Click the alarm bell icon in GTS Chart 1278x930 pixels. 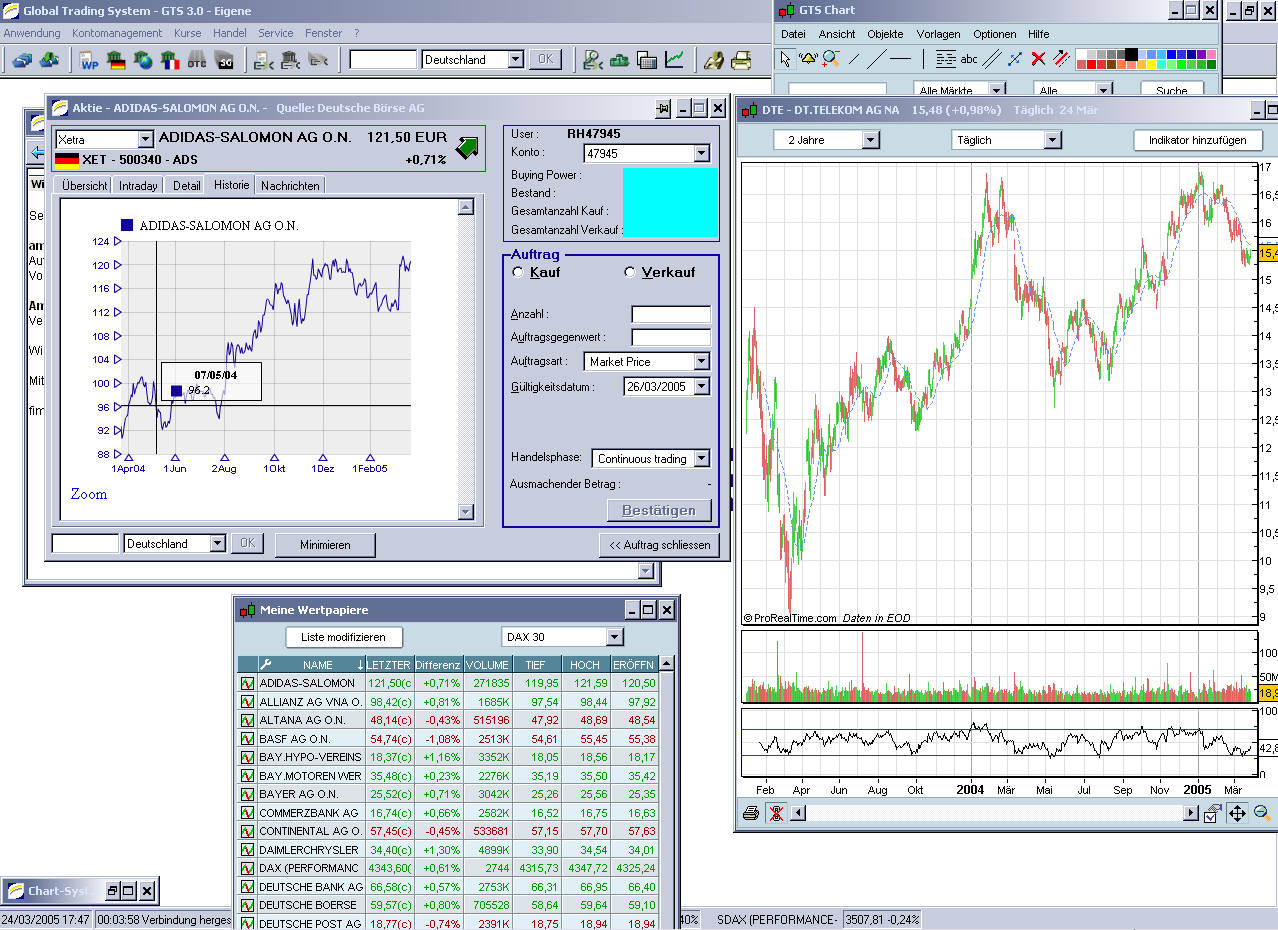point(808,59)
